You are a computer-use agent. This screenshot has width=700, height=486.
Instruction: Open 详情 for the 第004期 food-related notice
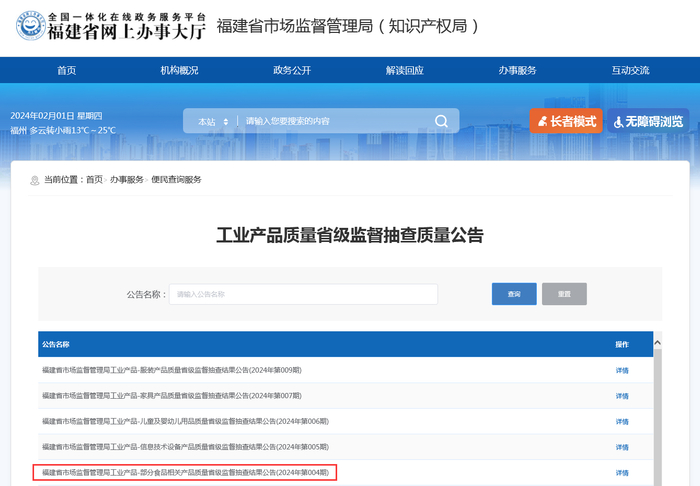click(x=622, y=473)
